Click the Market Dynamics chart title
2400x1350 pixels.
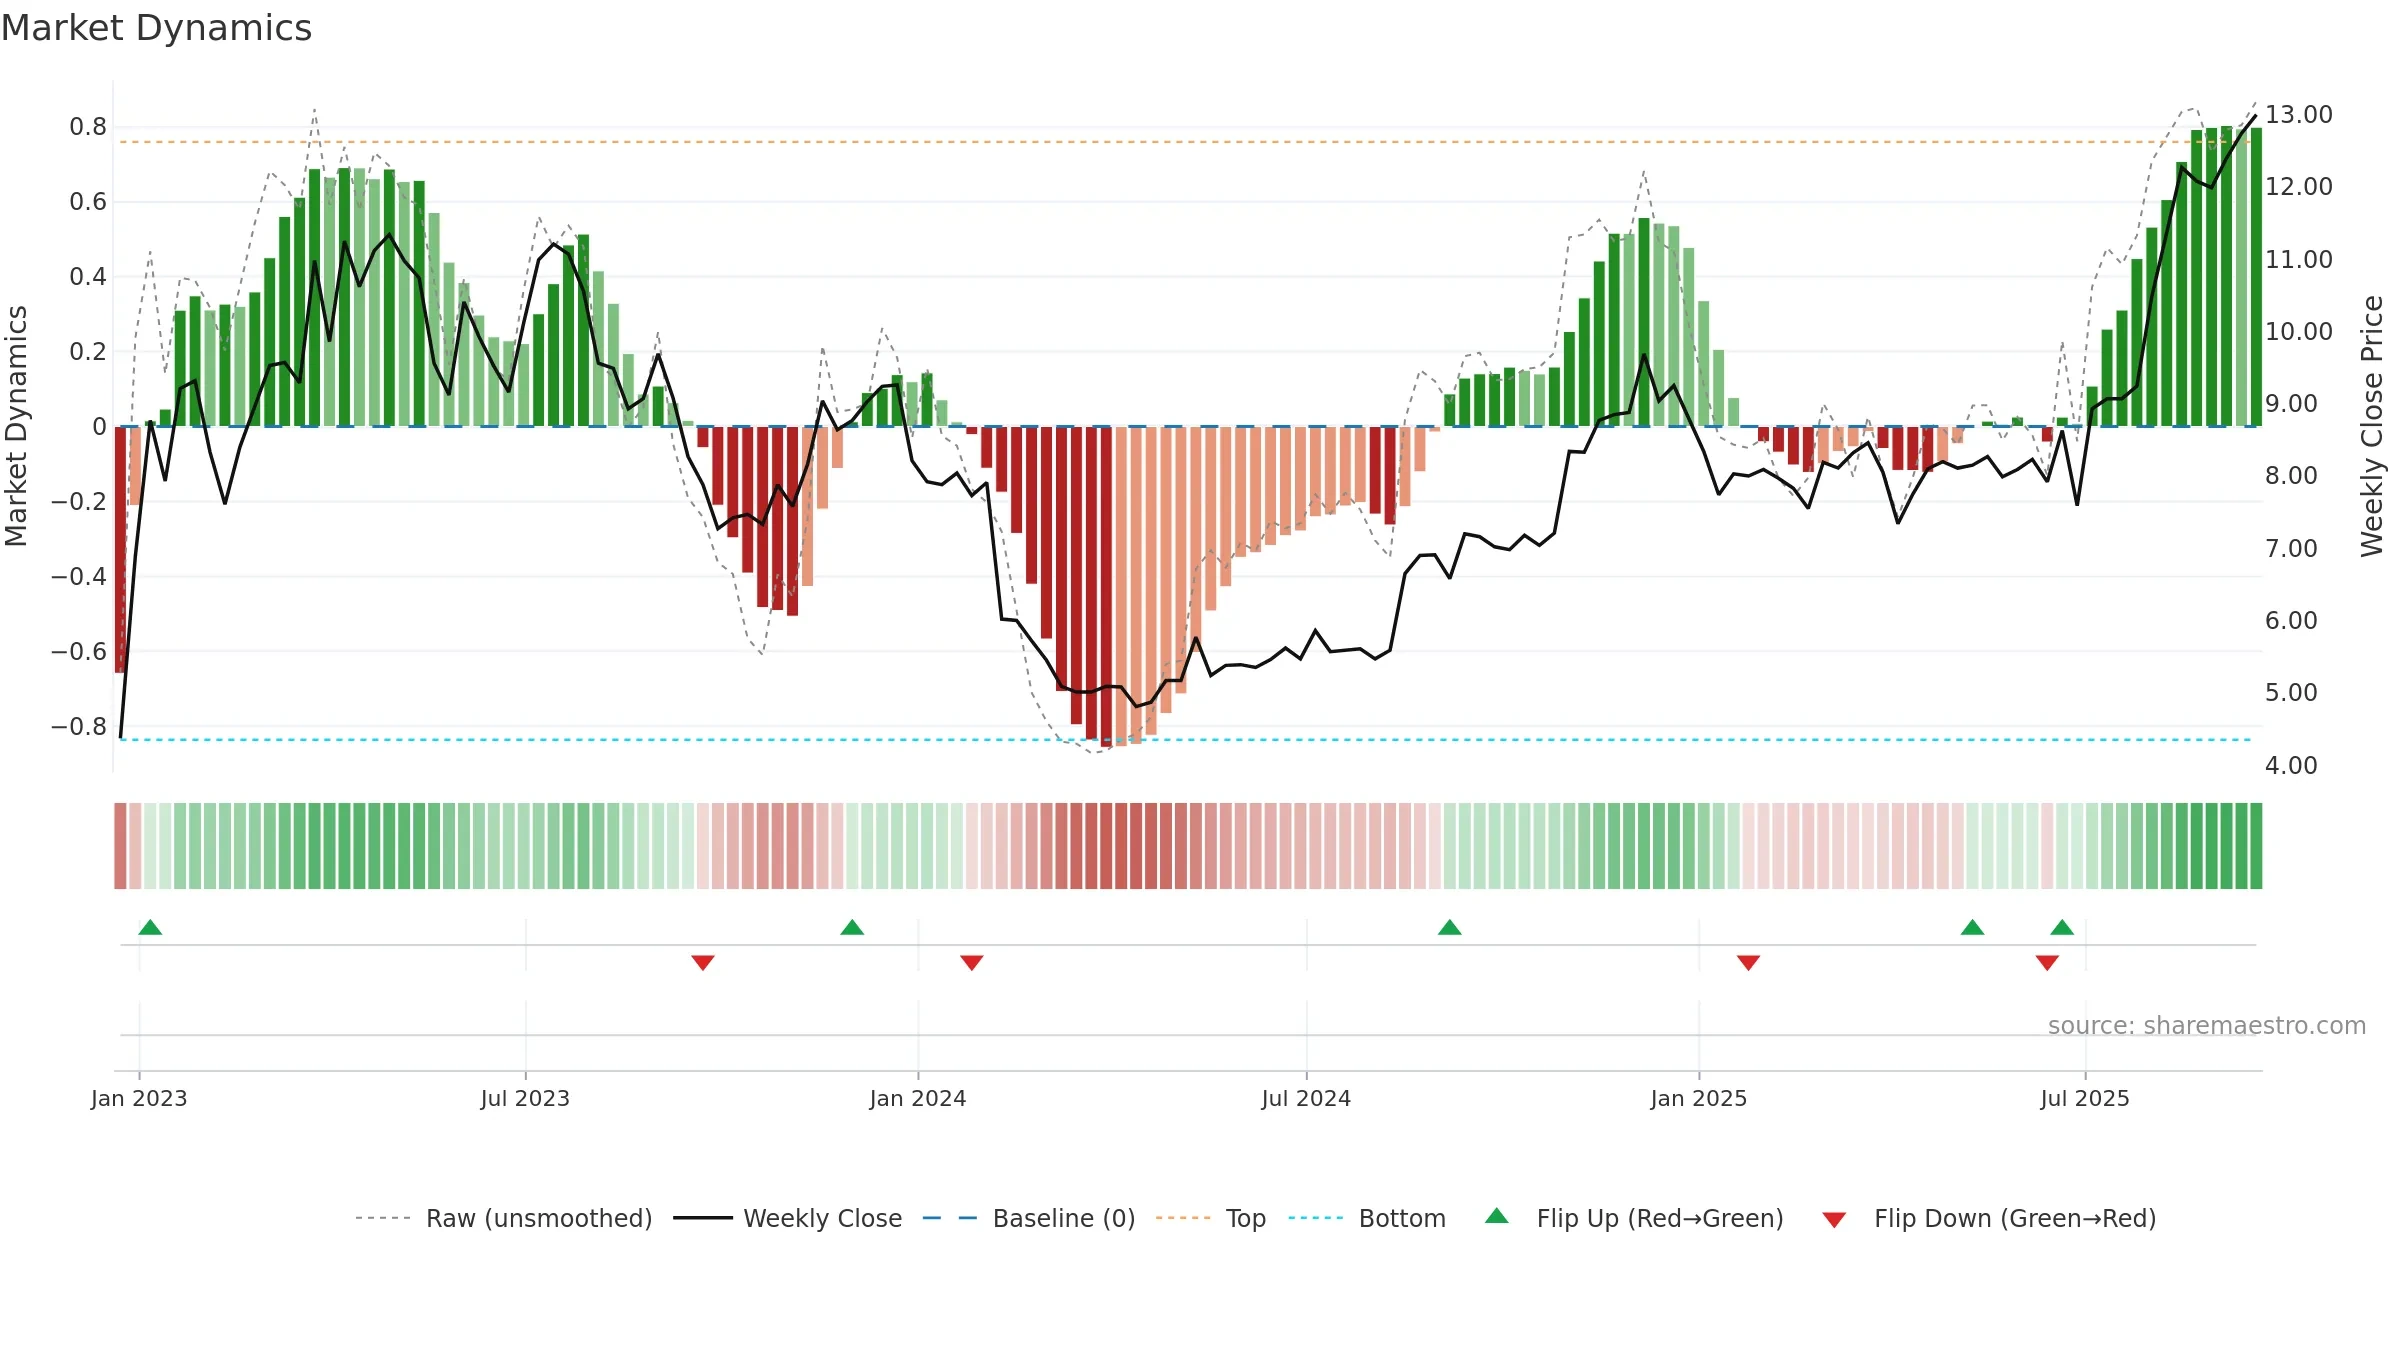click(x=157, y=28)
